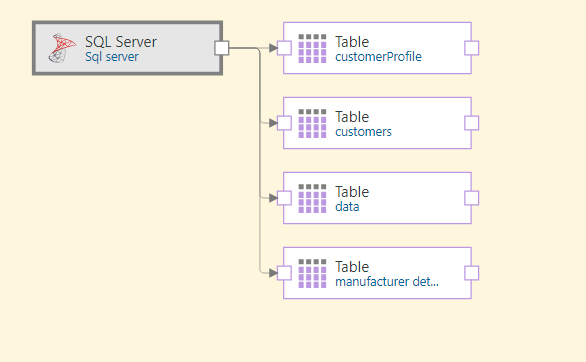Select the customers table input port

tap(284, 123)
